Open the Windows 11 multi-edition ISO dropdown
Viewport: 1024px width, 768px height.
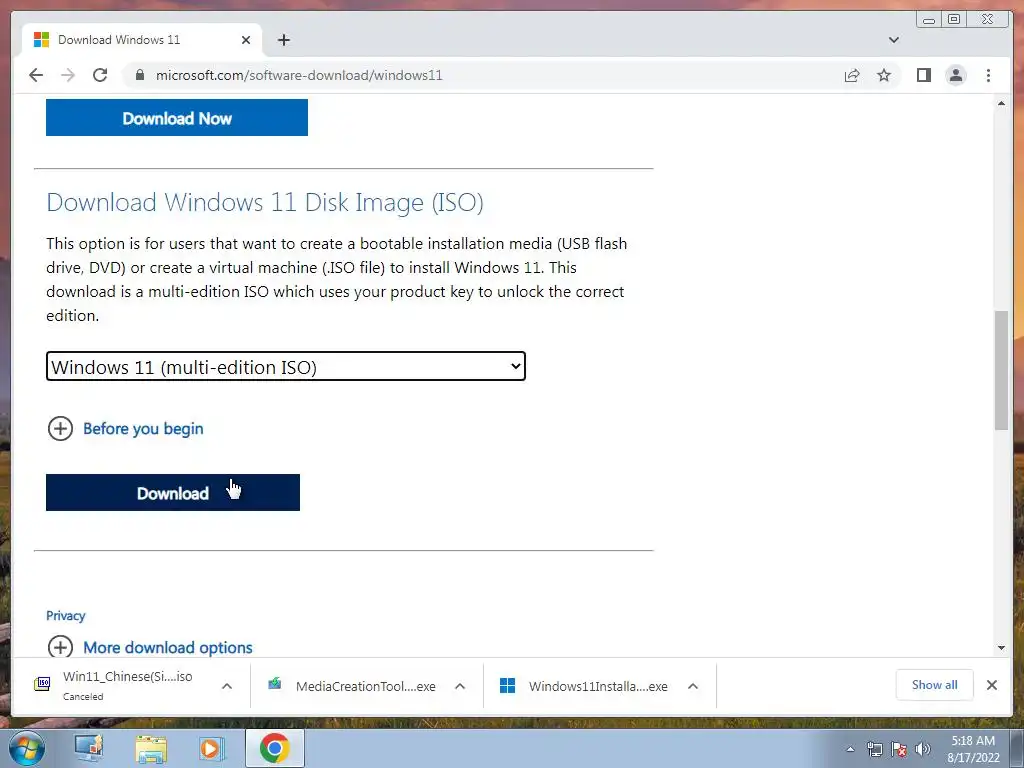(285, 366)
